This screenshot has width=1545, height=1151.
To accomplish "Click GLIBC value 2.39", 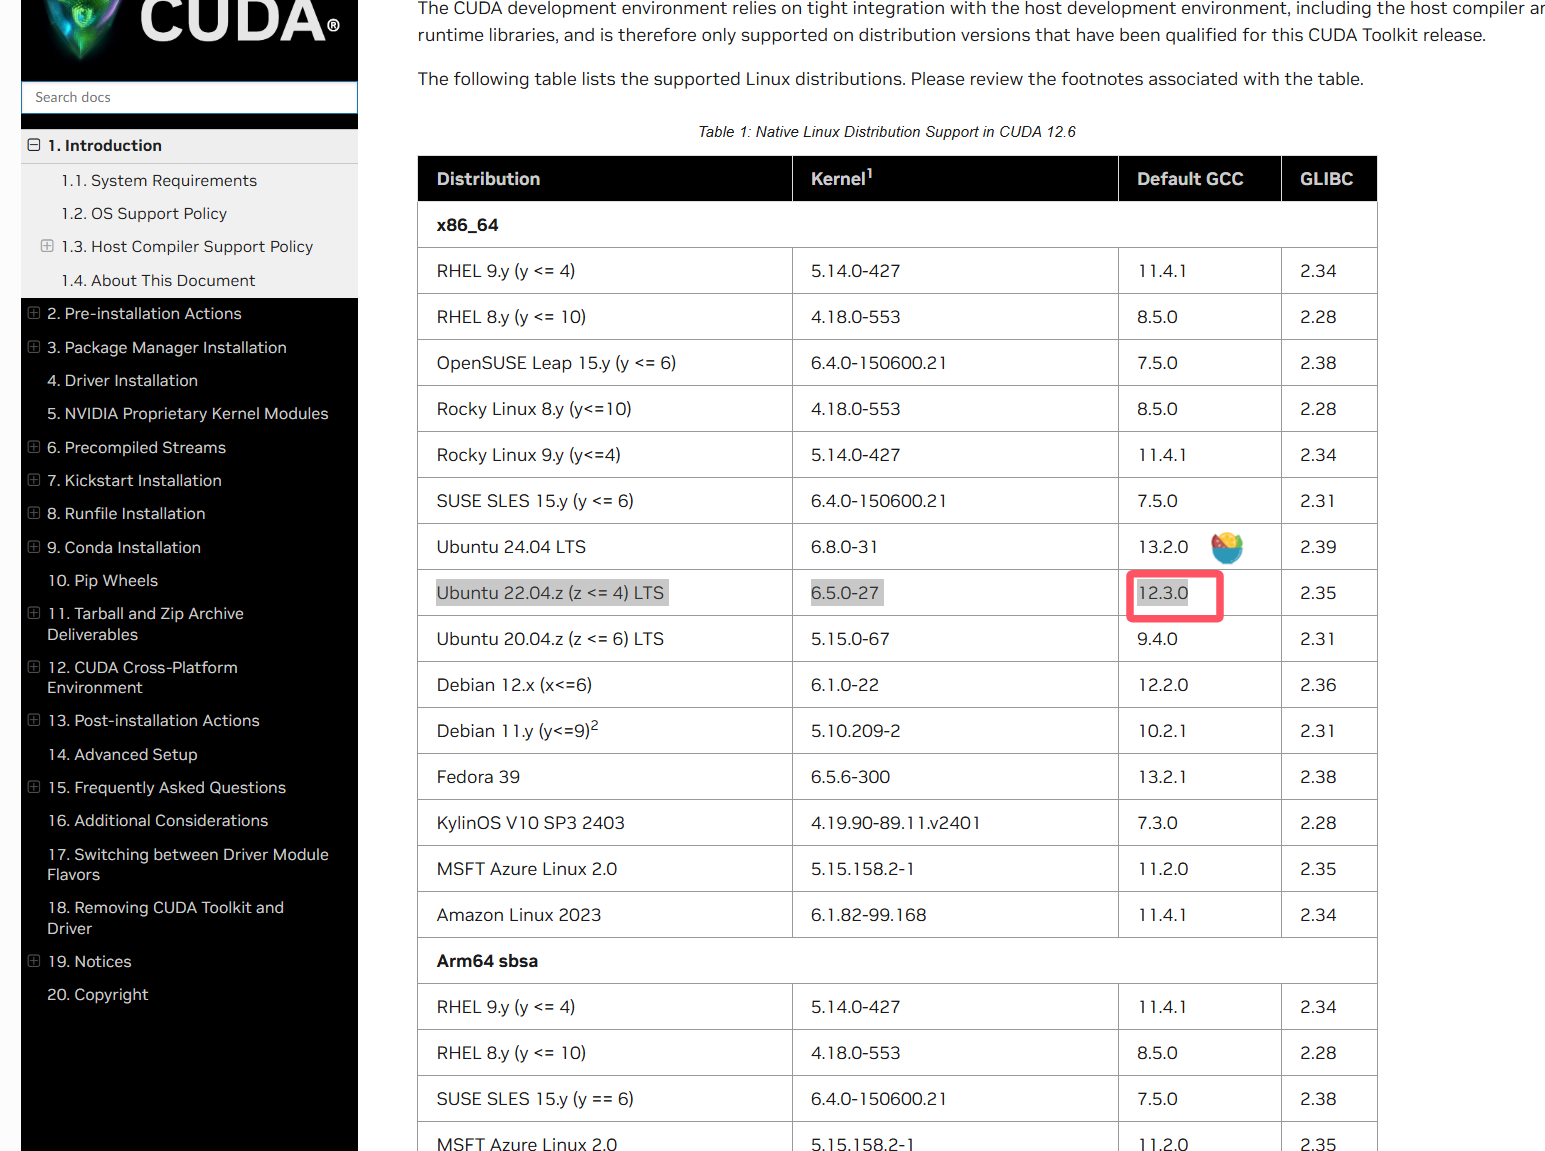I will (x=1318, y=547).
